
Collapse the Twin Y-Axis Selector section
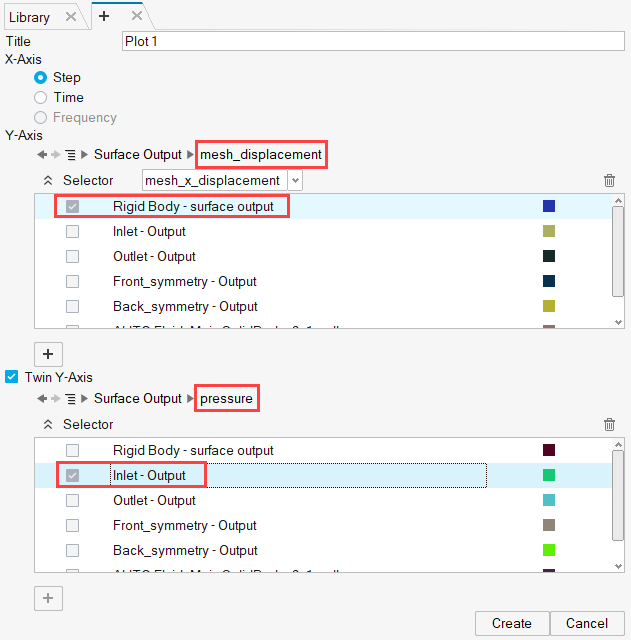[47, 425]
